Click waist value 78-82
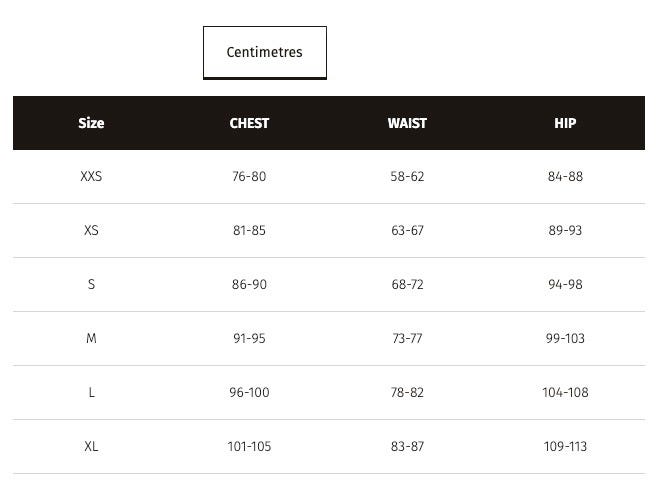Viewport: 658px width, 495px height. point(407,392)
